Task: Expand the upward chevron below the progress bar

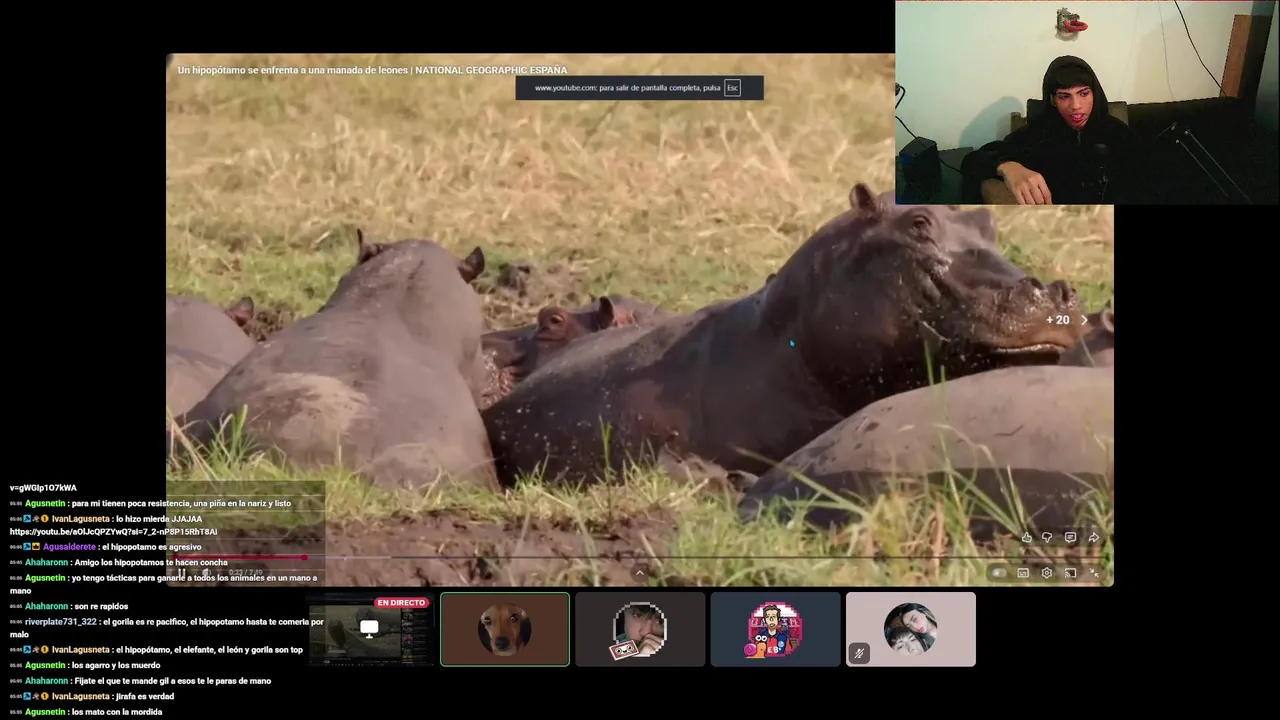Action: [640, 573]
